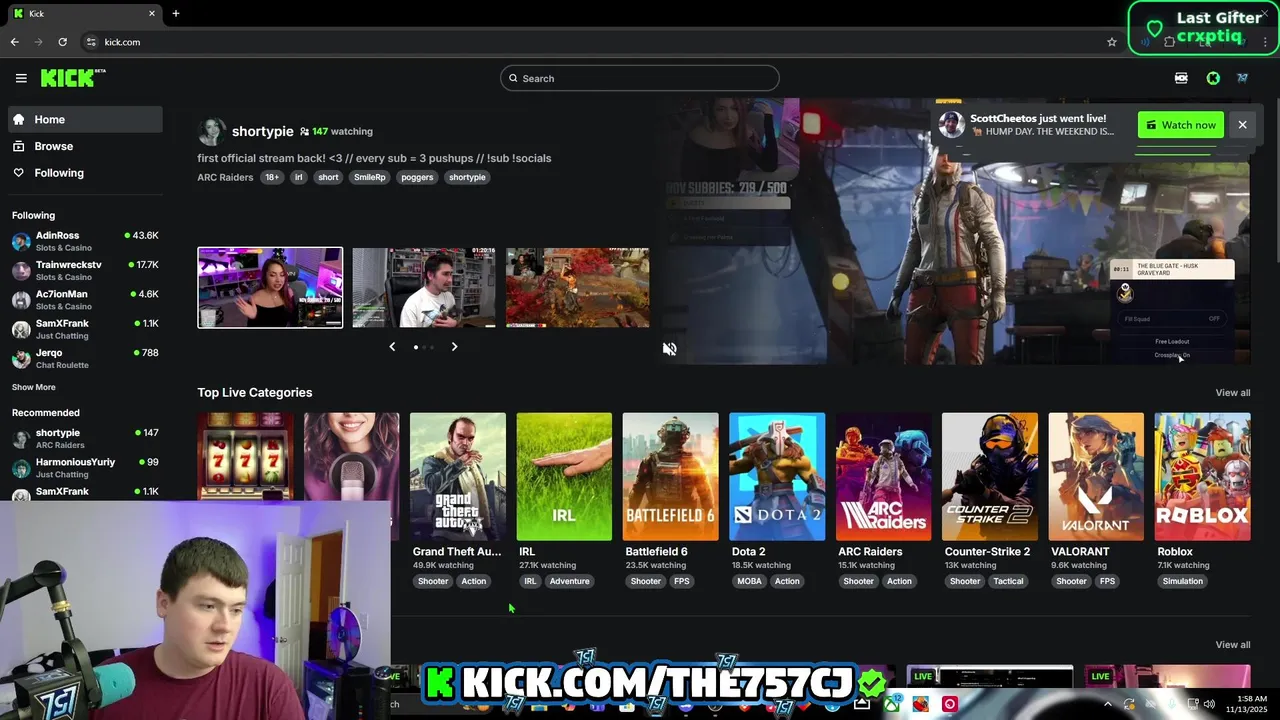Open VALORANT category cover
The image size is (1280, 720).
1096,477
